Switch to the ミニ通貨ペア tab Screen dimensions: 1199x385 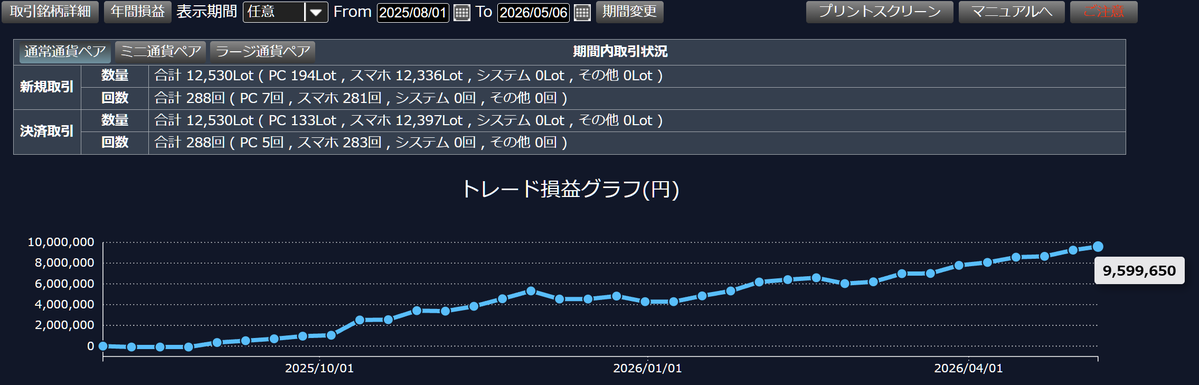pyautogui.click(x=161, y=52)
